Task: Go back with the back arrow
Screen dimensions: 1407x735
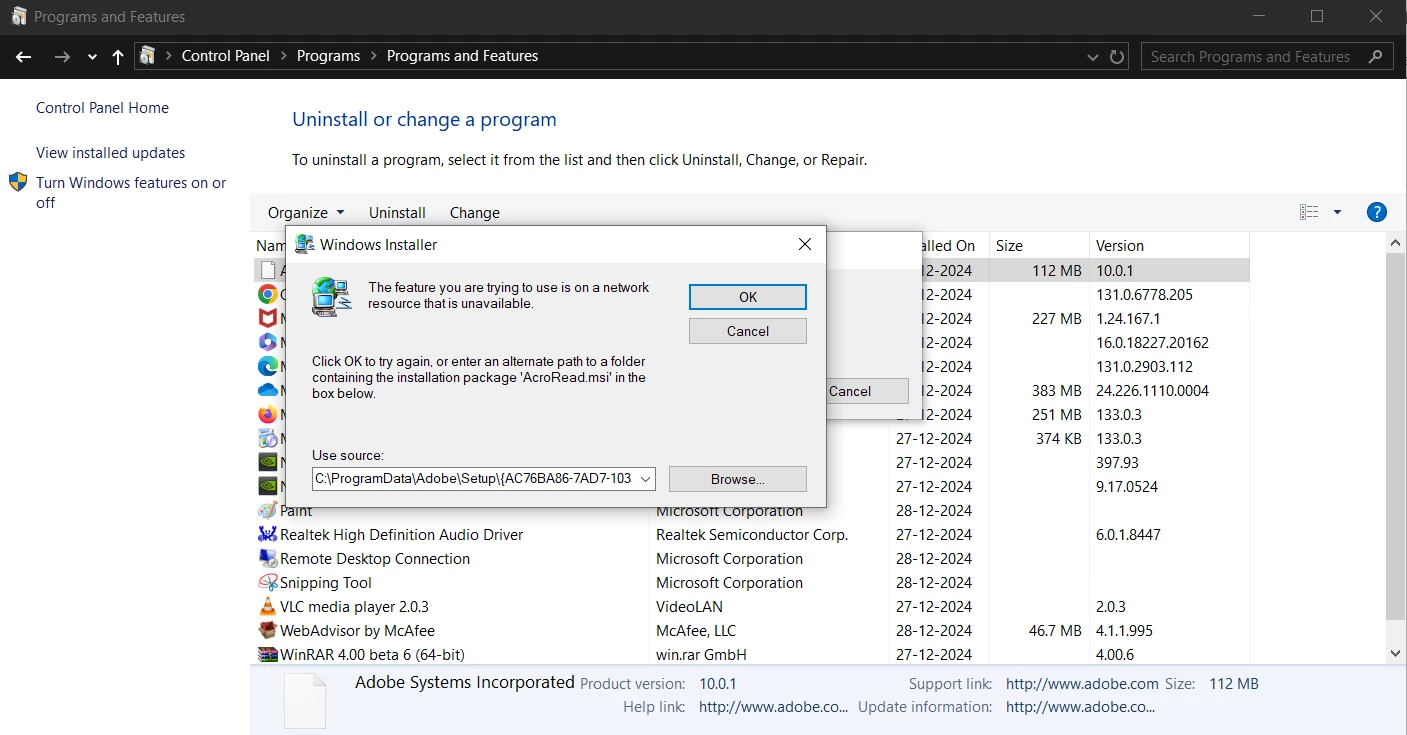Action: [24, 57]
